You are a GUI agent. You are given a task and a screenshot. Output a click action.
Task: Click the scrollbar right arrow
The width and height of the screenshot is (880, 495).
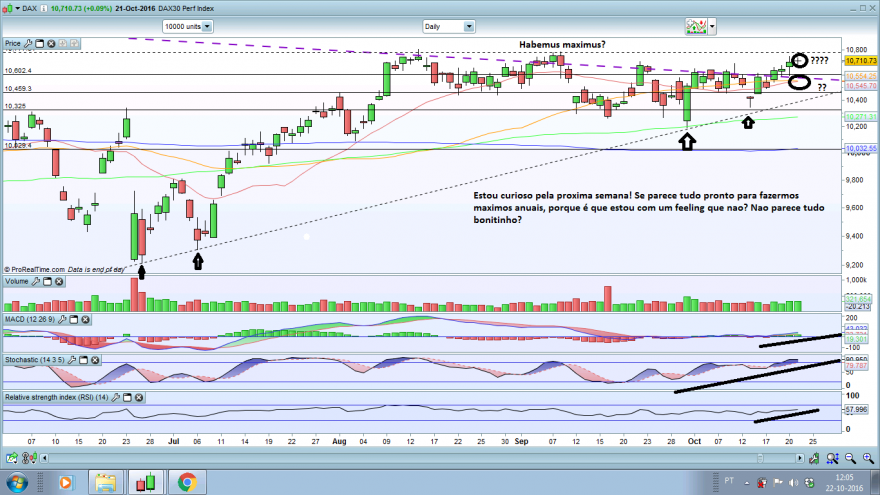(x=800, y=459)
